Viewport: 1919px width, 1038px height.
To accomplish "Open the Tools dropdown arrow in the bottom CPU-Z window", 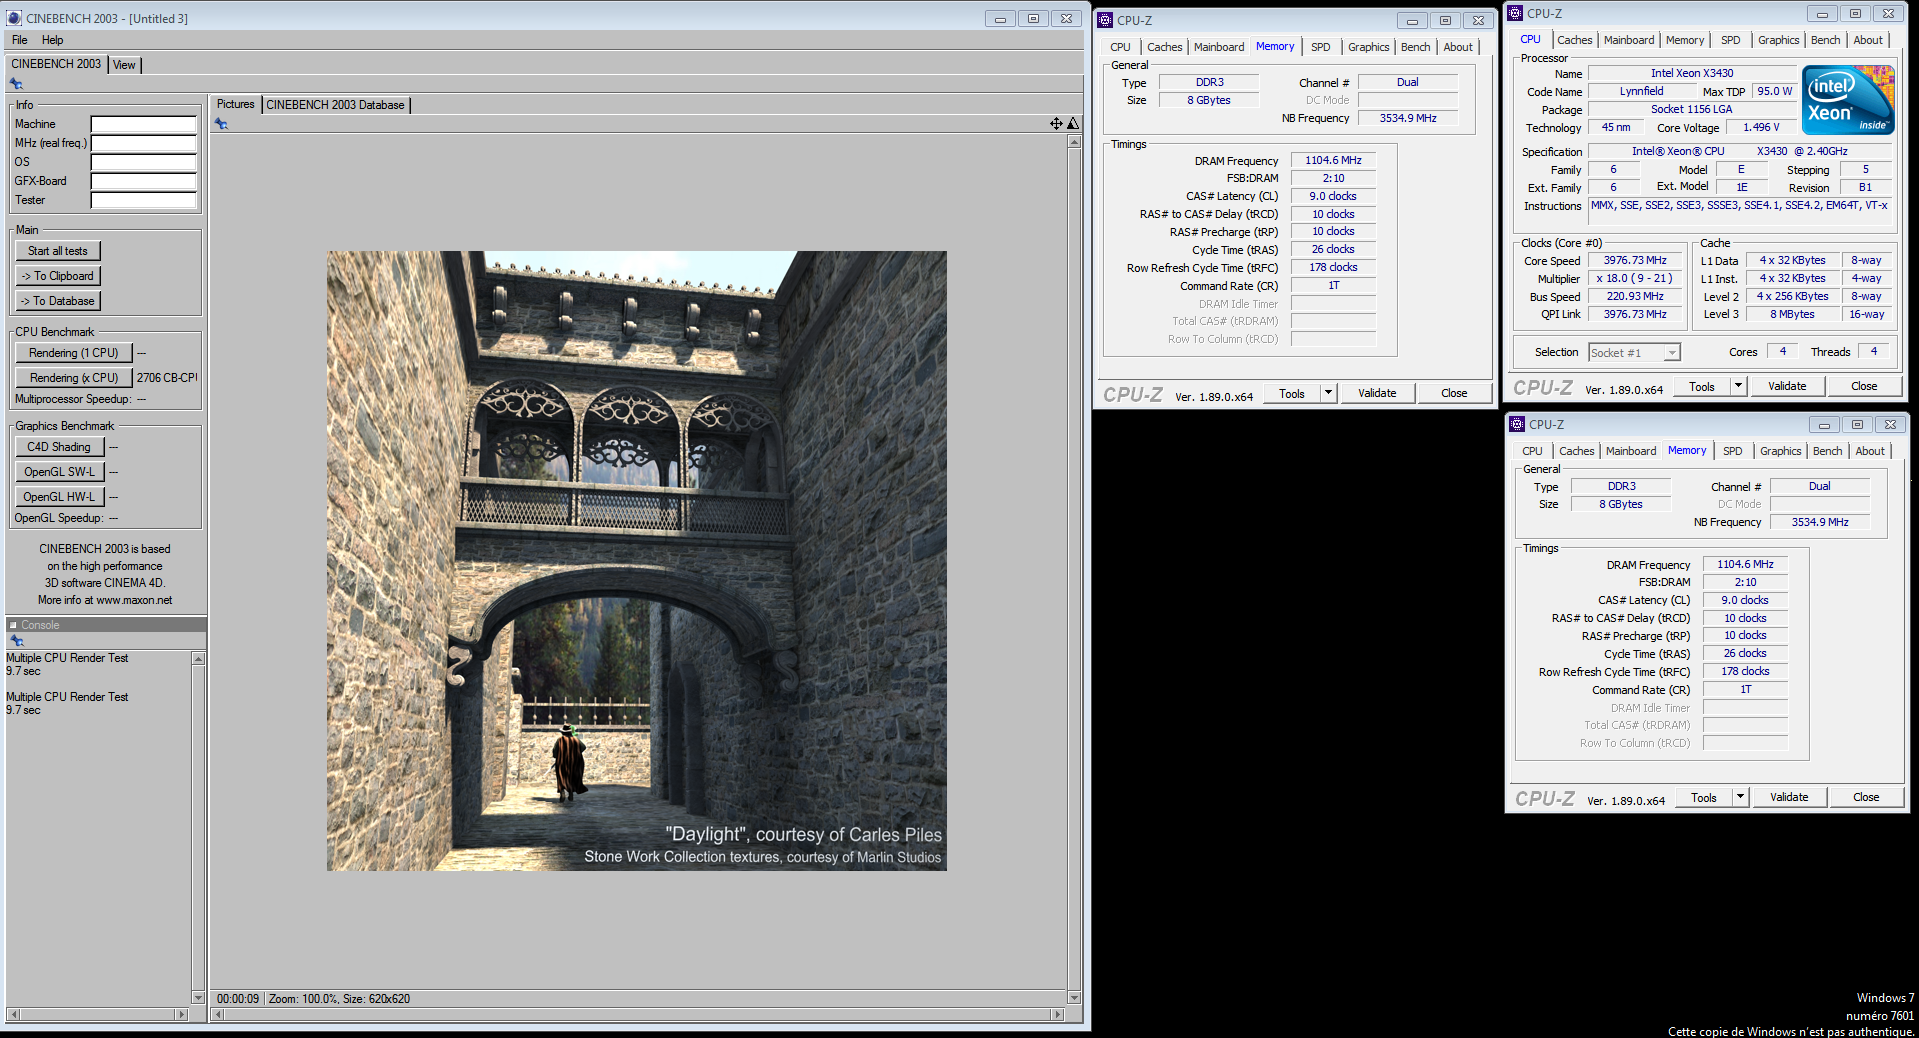I will tap(1740, 797).
